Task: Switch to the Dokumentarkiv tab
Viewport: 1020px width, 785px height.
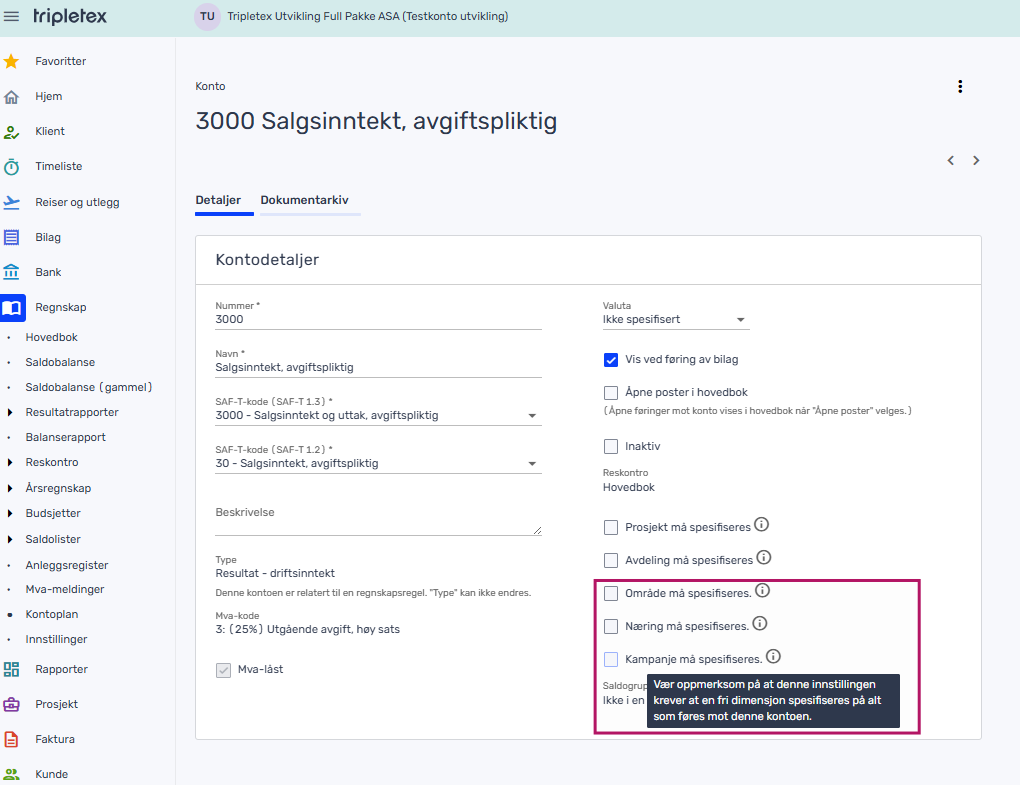Action: point(304,200)
